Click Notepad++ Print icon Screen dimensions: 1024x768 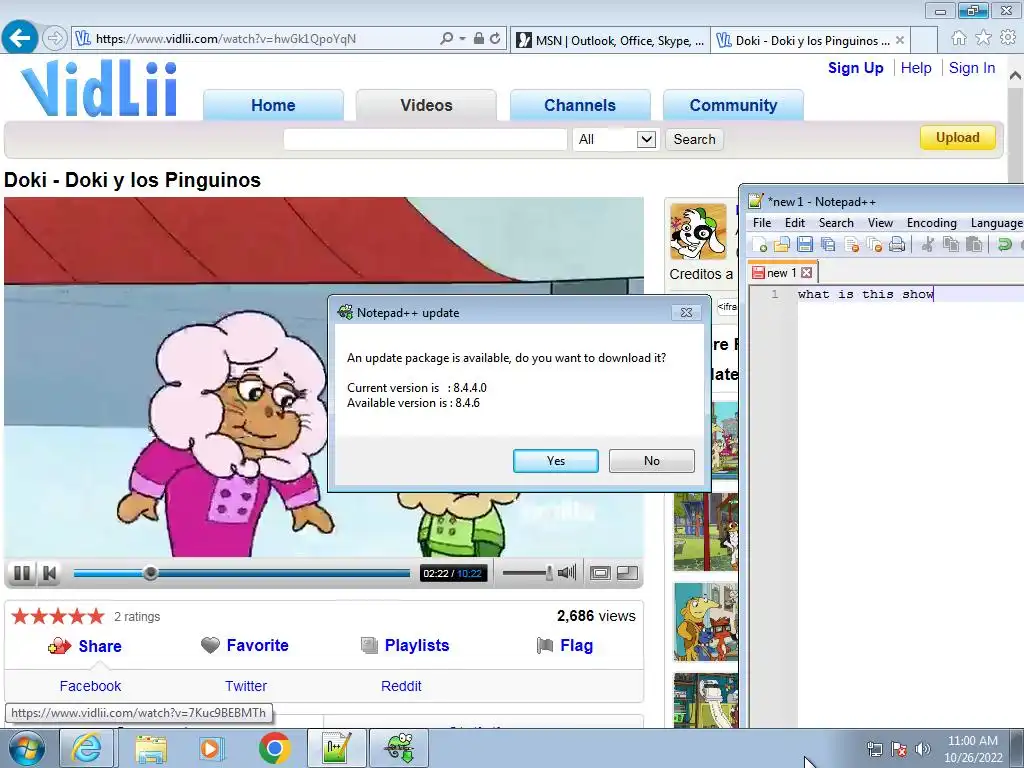[897, 244]
